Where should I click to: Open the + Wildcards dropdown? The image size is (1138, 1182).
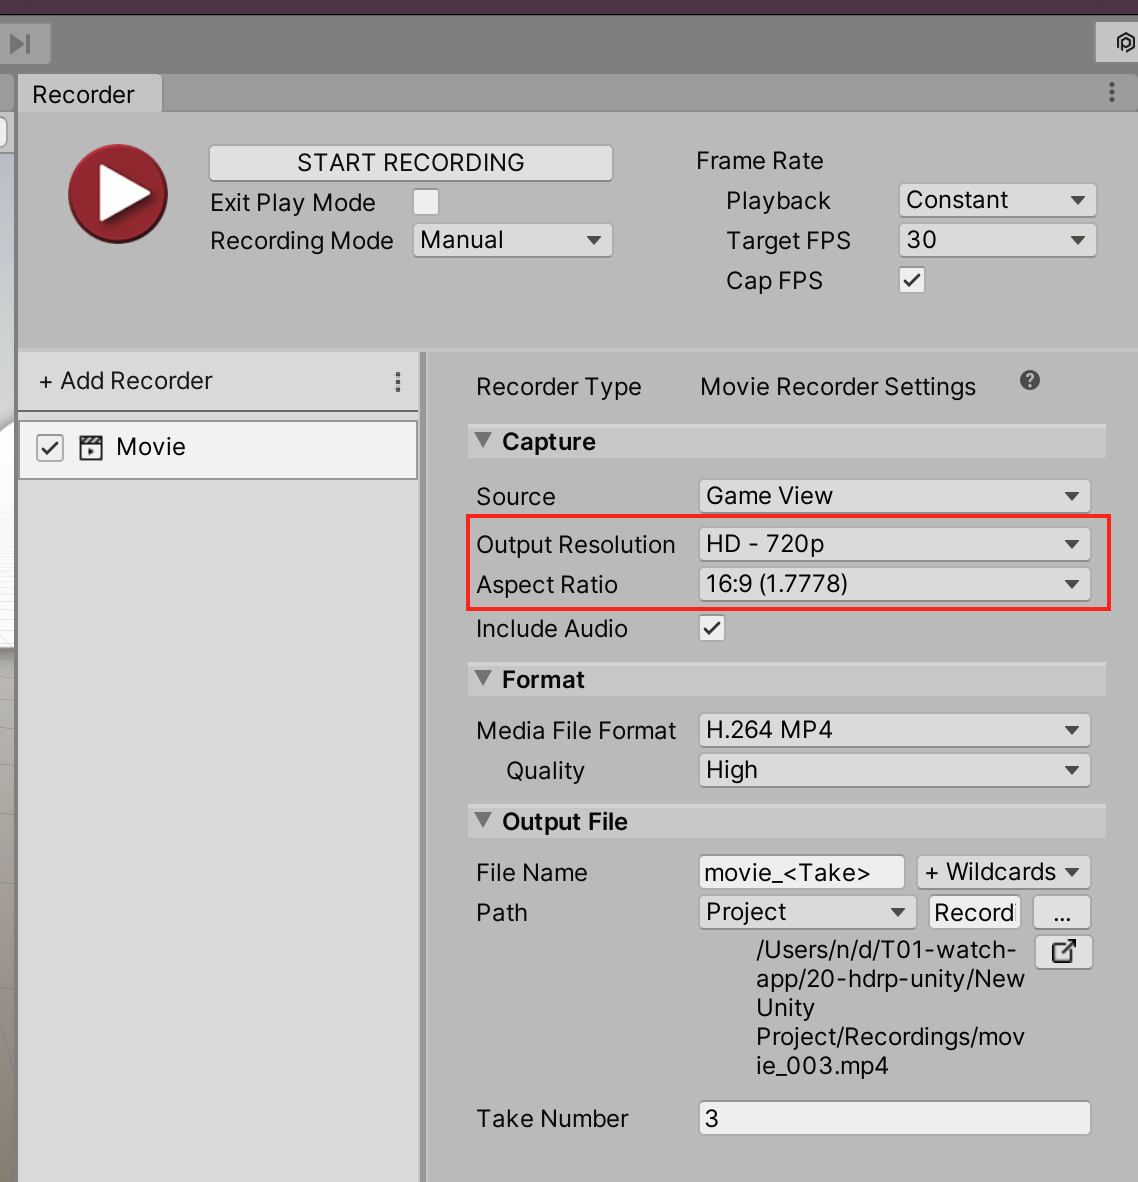[1004, 872]
